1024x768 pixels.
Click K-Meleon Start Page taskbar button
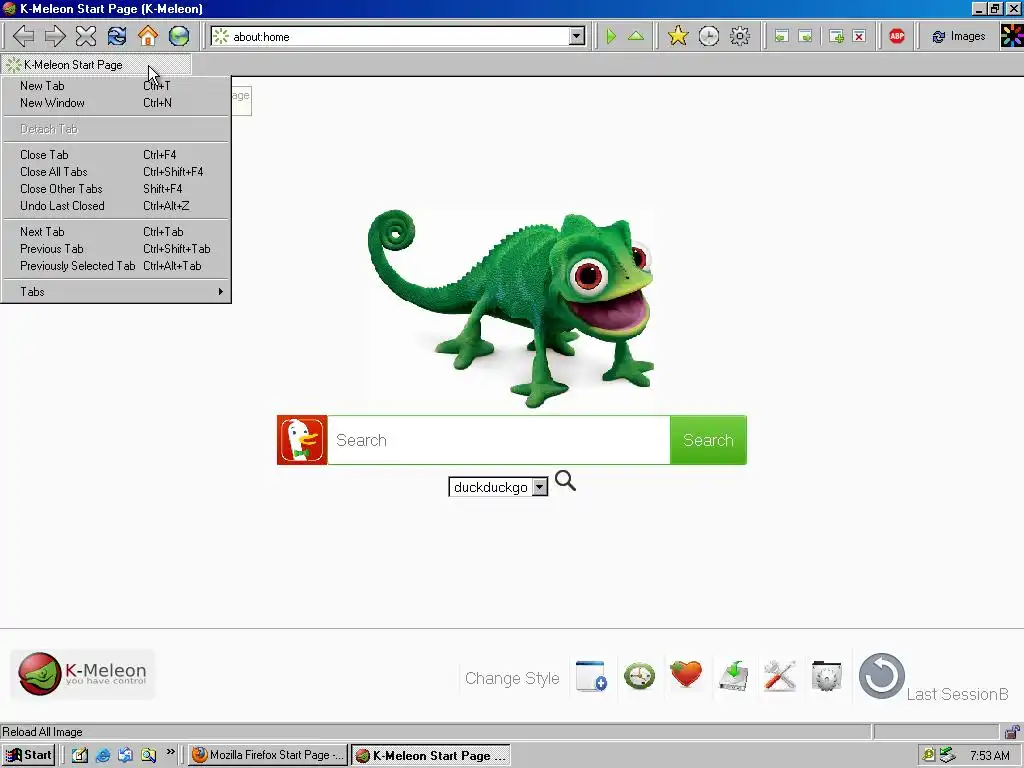point(431,756)
